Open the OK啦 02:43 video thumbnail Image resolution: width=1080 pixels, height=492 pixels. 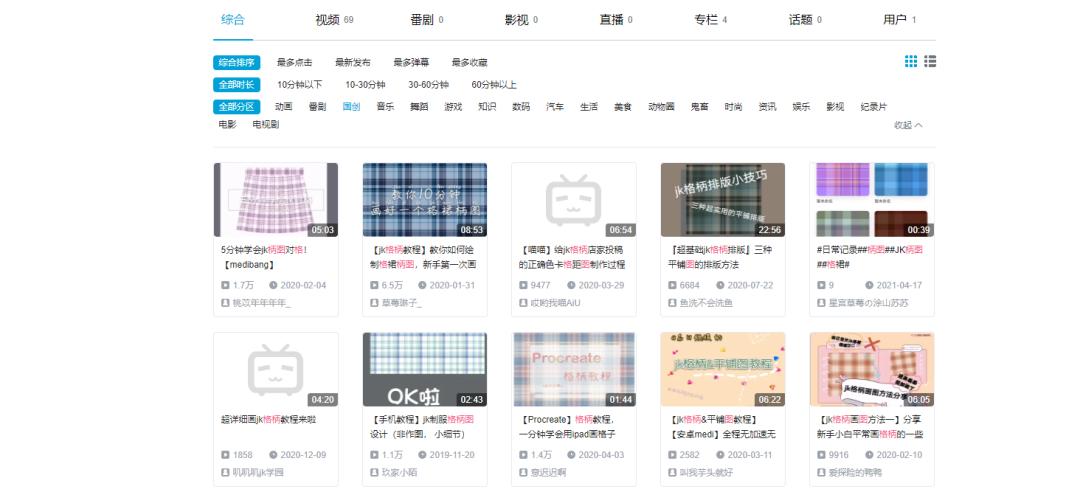click(425, 369)
